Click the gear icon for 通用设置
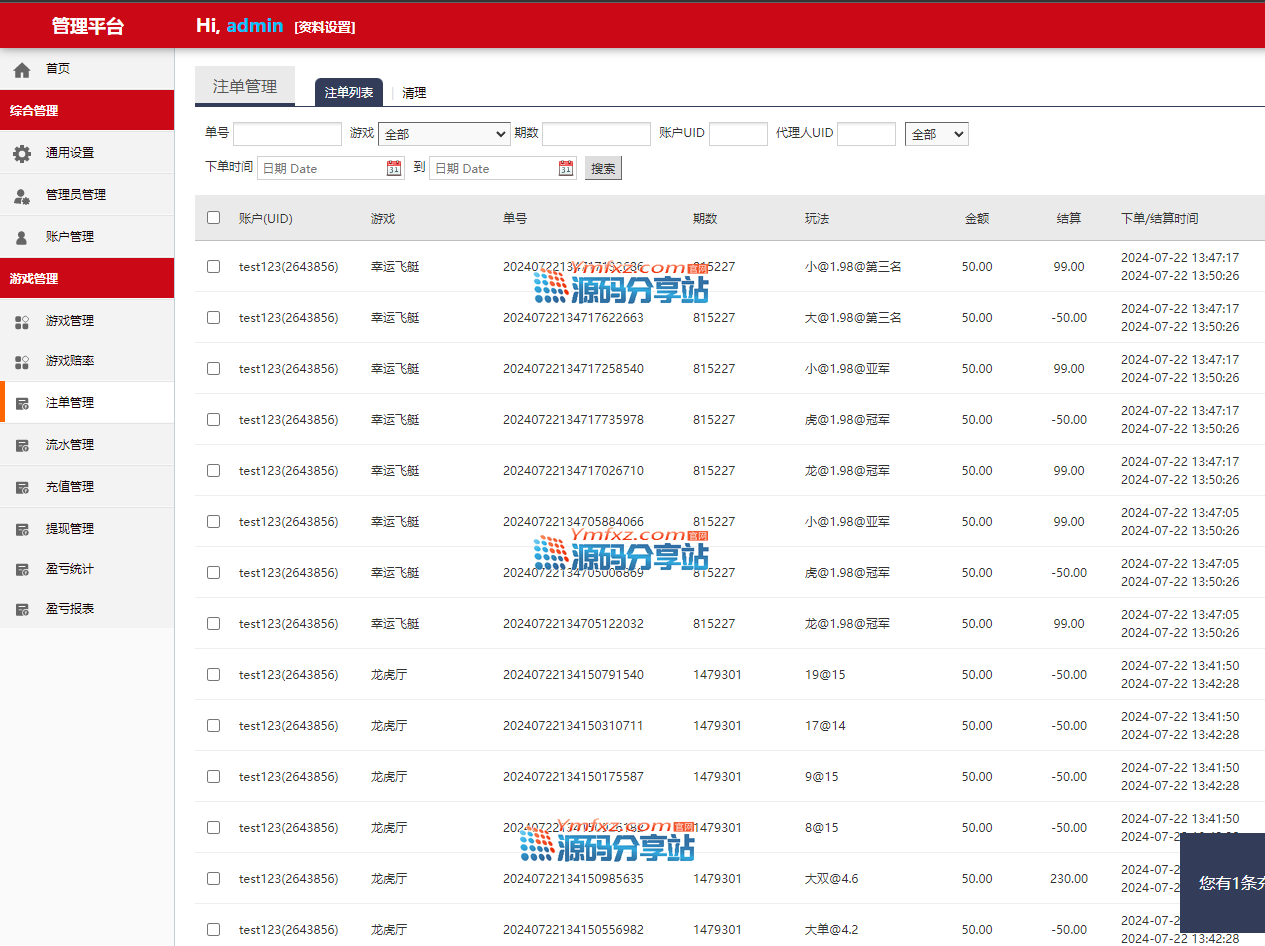Screen dimensions: 1265x946 coord(22,153)
